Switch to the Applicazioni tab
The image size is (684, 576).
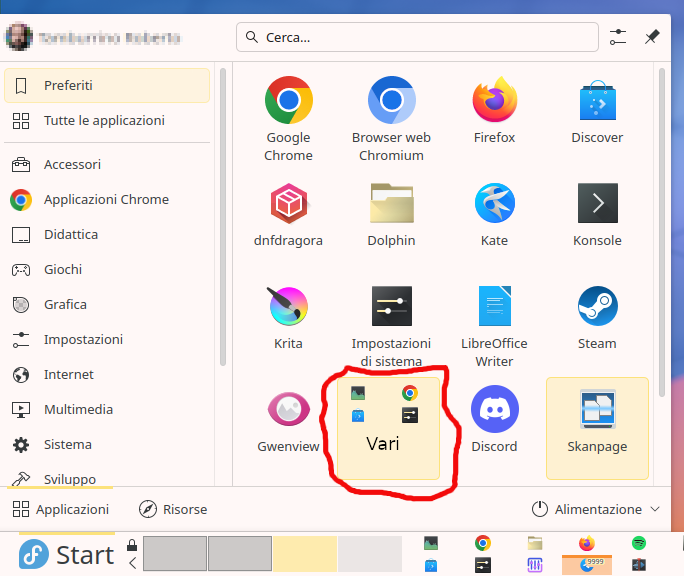point(60,509)
